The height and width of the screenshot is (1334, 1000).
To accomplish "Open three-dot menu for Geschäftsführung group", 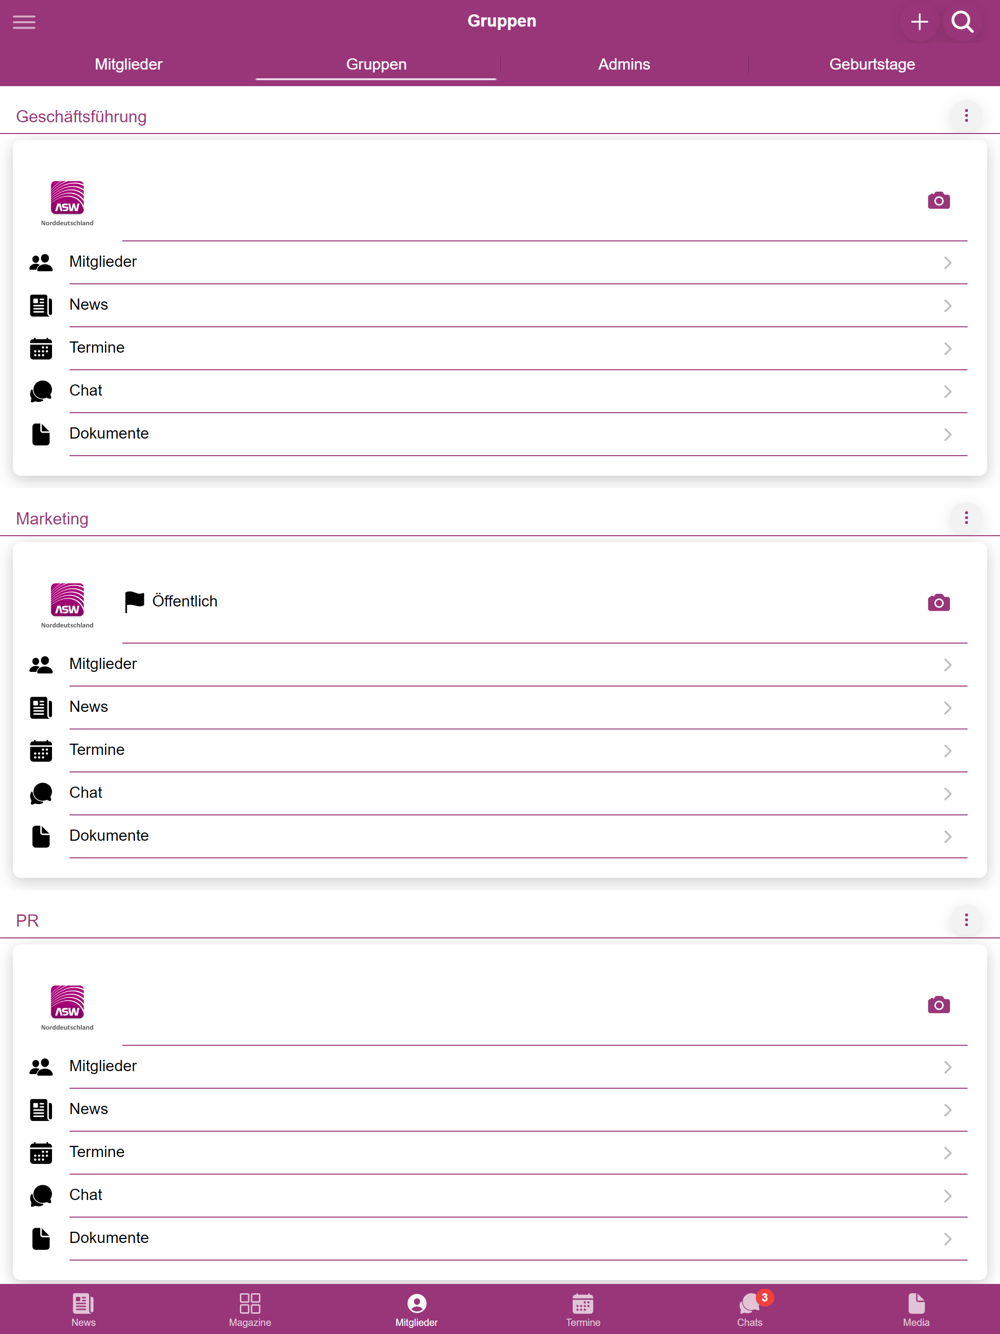I will [966, 116].
